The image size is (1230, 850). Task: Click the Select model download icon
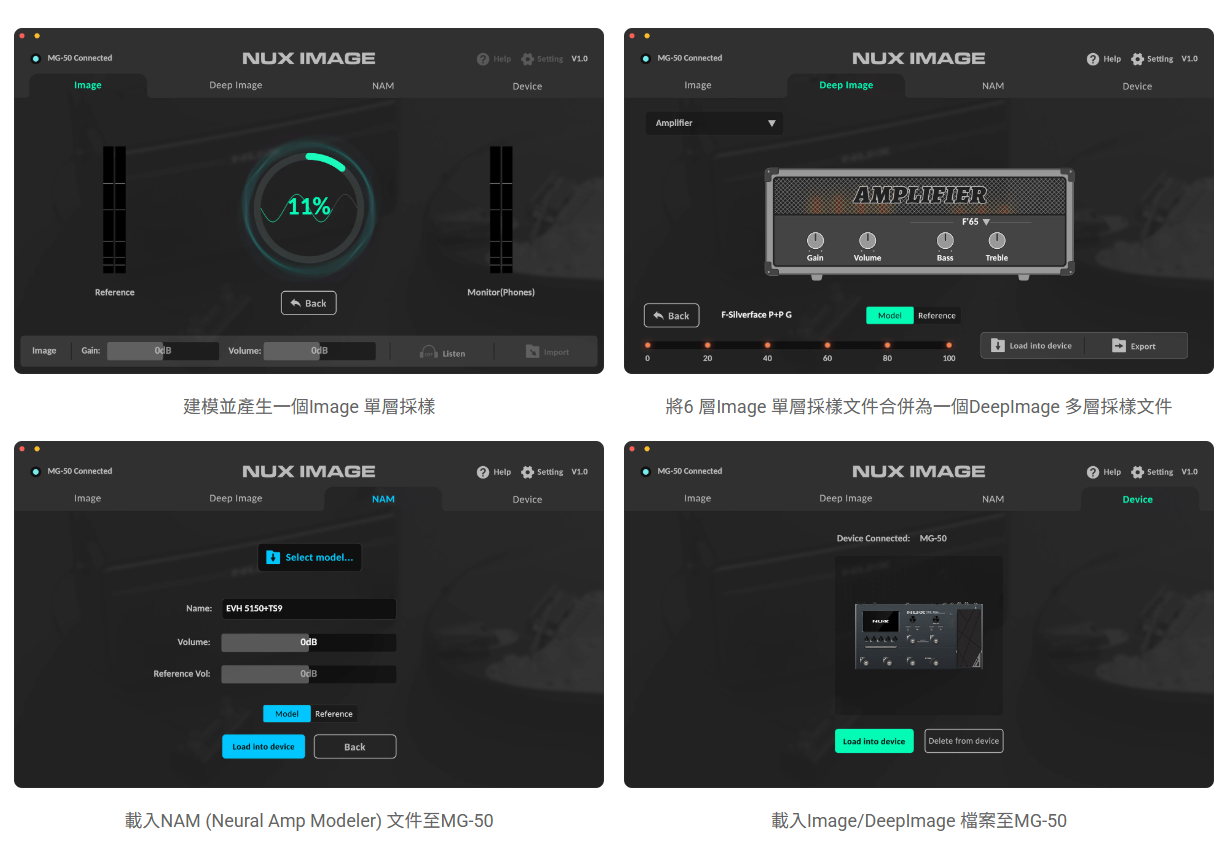coord(273,557)
